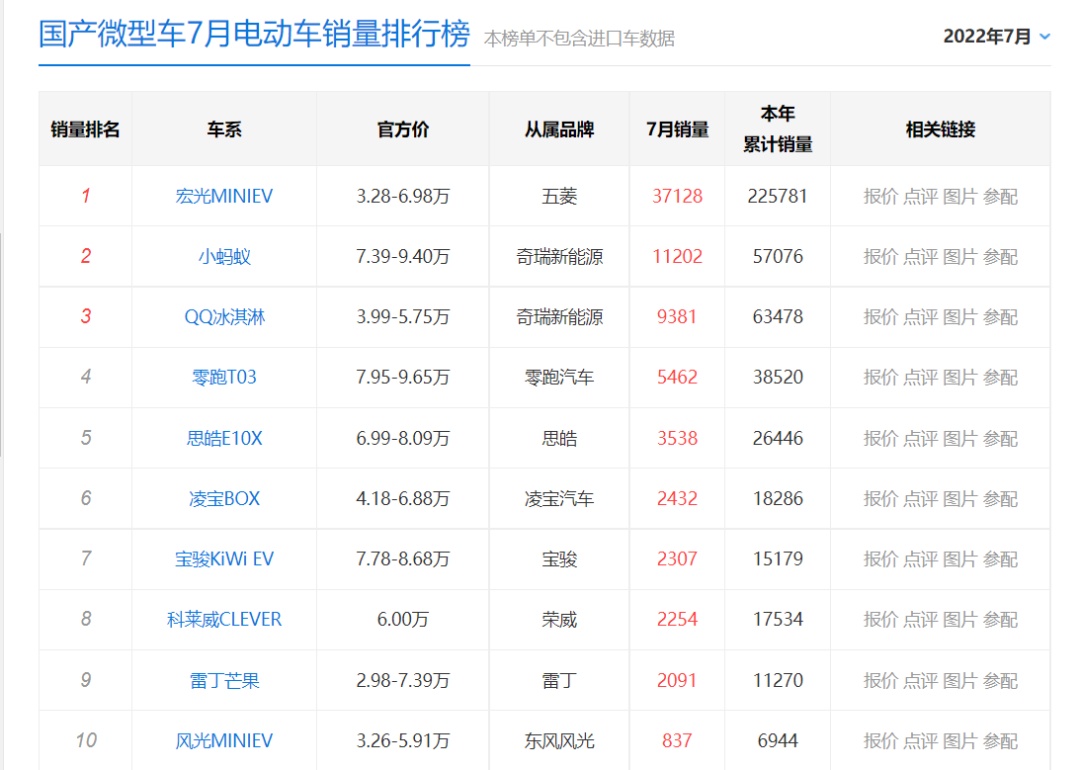Click 参配 in the 零跑T03 row

(x=1000, y=377)
